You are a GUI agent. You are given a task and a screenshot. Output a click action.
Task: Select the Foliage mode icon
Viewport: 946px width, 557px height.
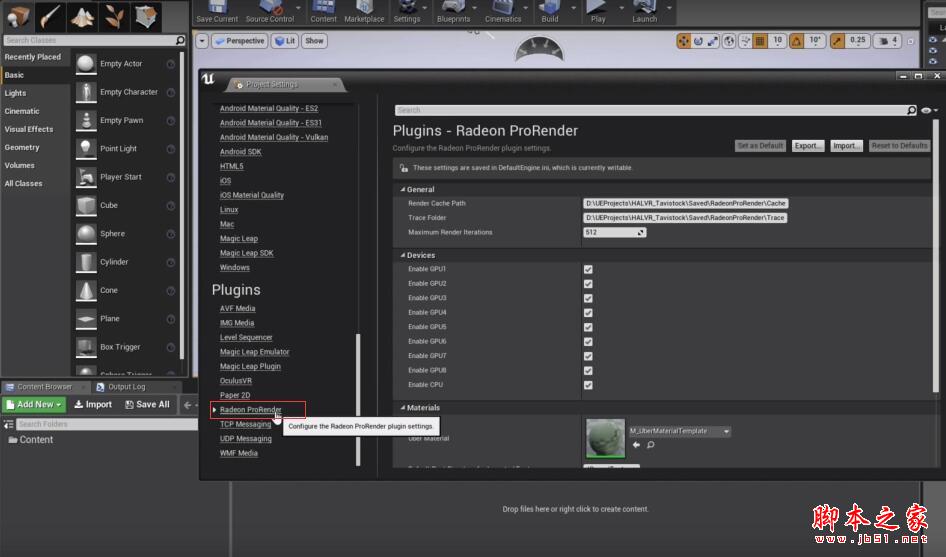[114, 16]
